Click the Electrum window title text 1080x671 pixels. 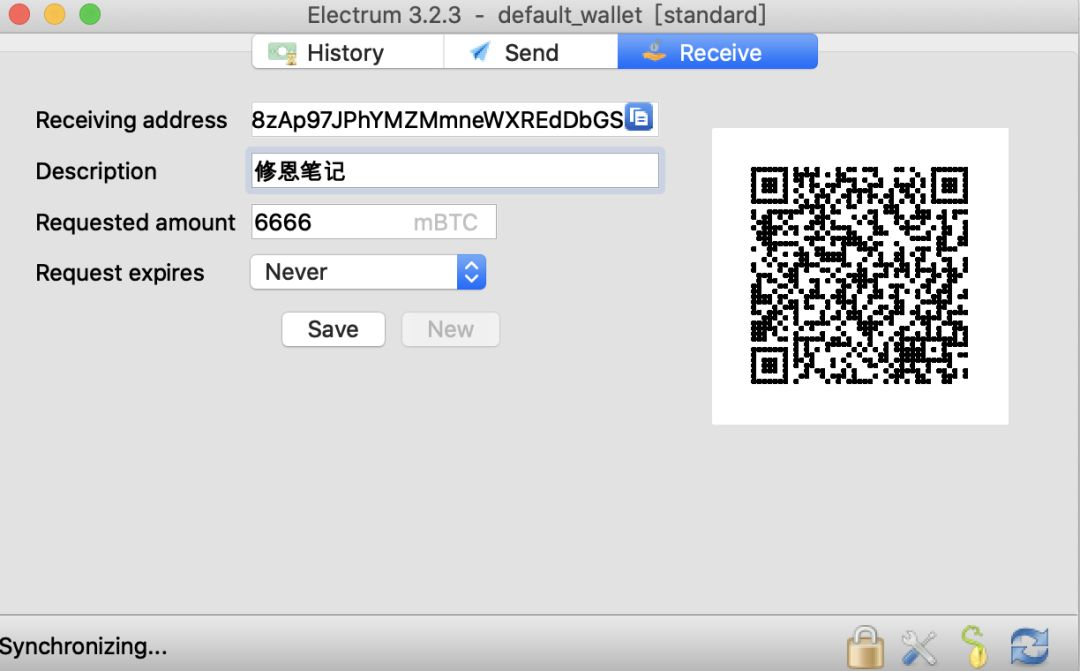[x=536, y=14]
